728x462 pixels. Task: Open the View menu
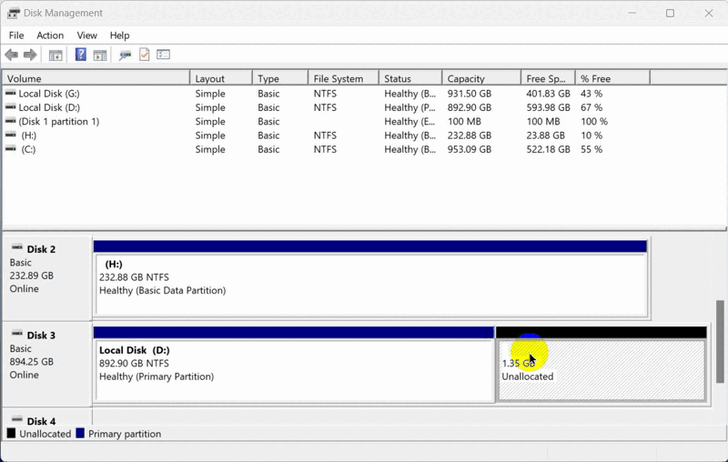pos(87,35)
